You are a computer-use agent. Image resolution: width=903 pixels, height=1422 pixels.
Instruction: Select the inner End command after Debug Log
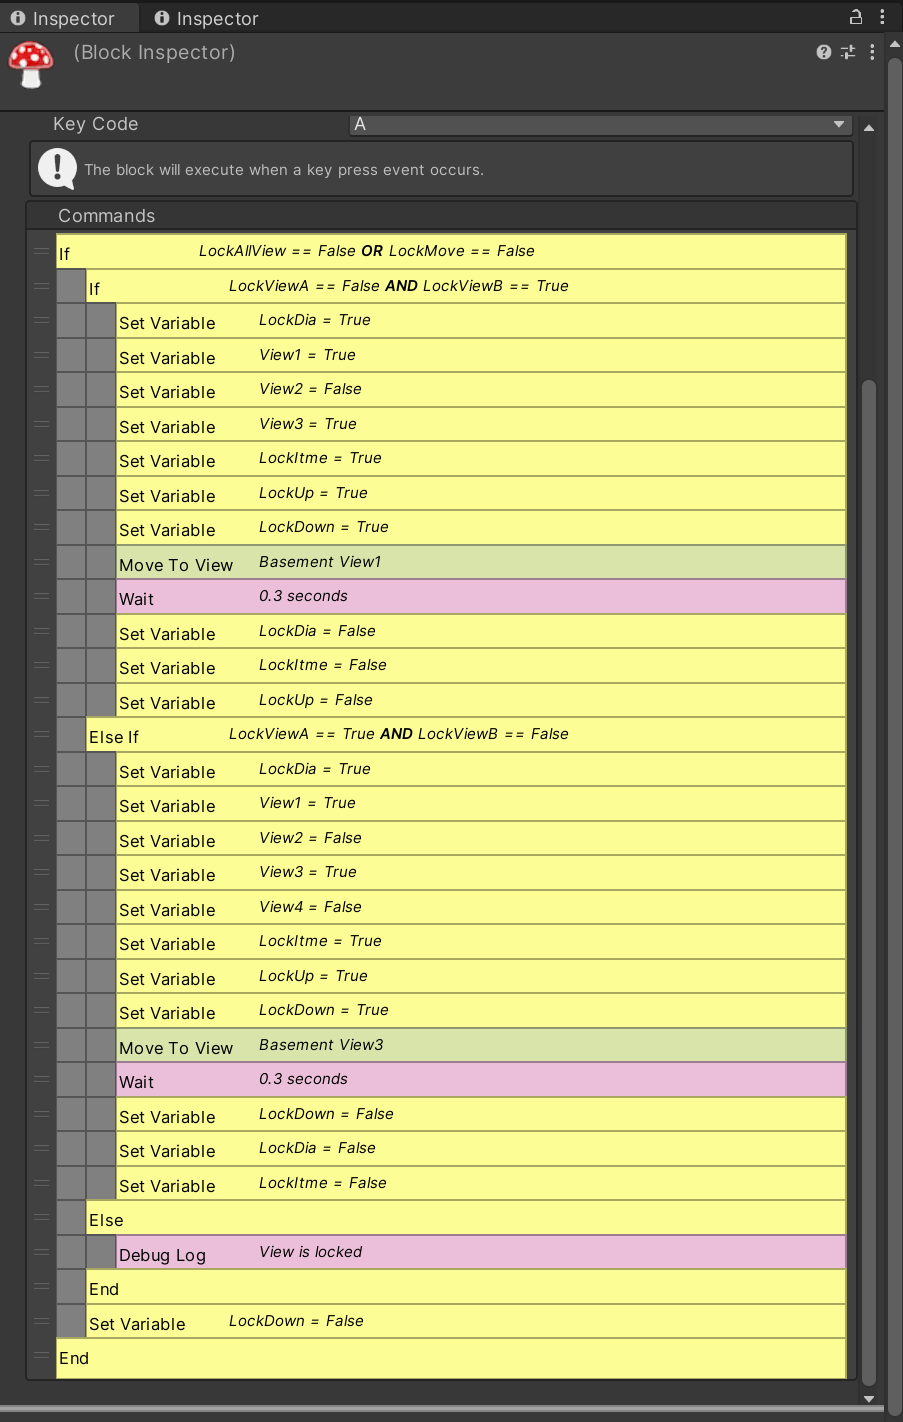[466, 1288]
